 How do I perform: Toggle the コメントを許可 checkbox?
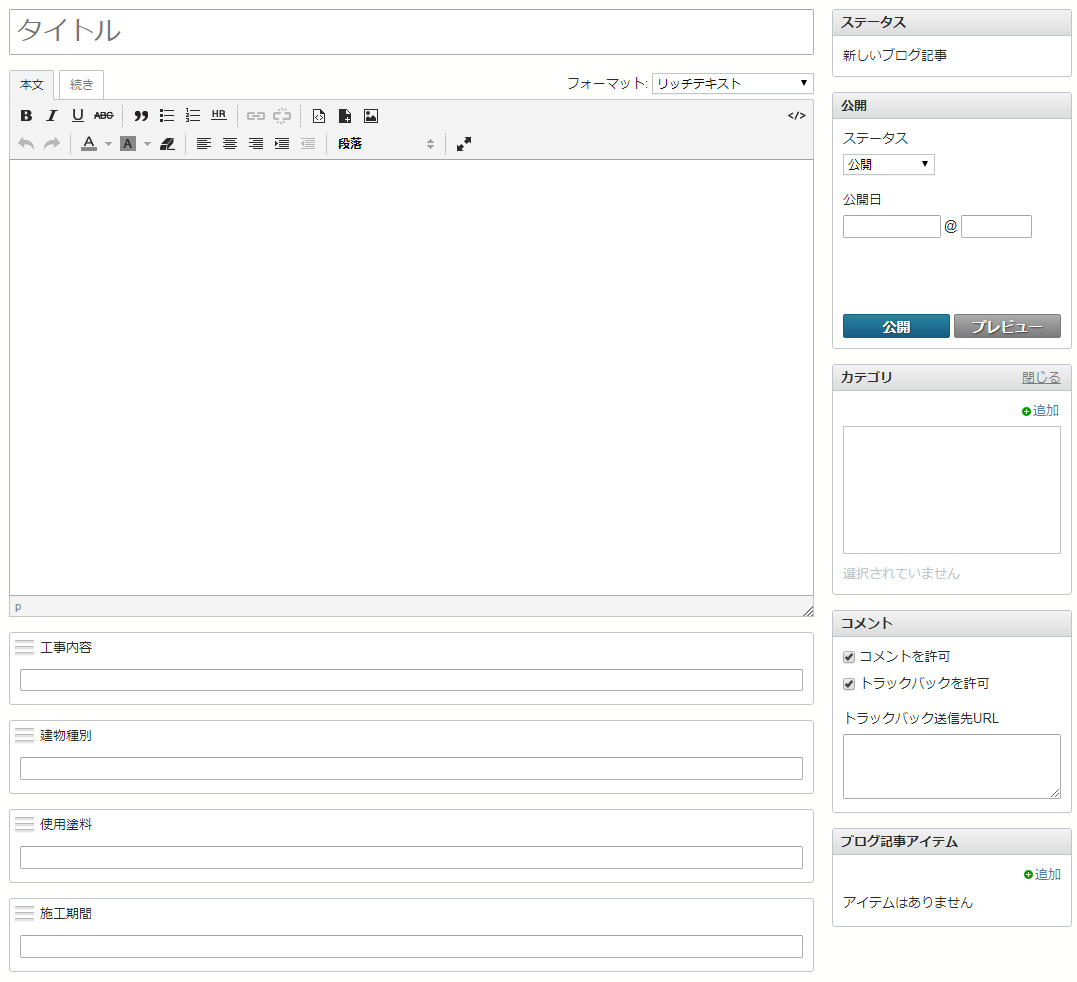[x=849, y=656]
